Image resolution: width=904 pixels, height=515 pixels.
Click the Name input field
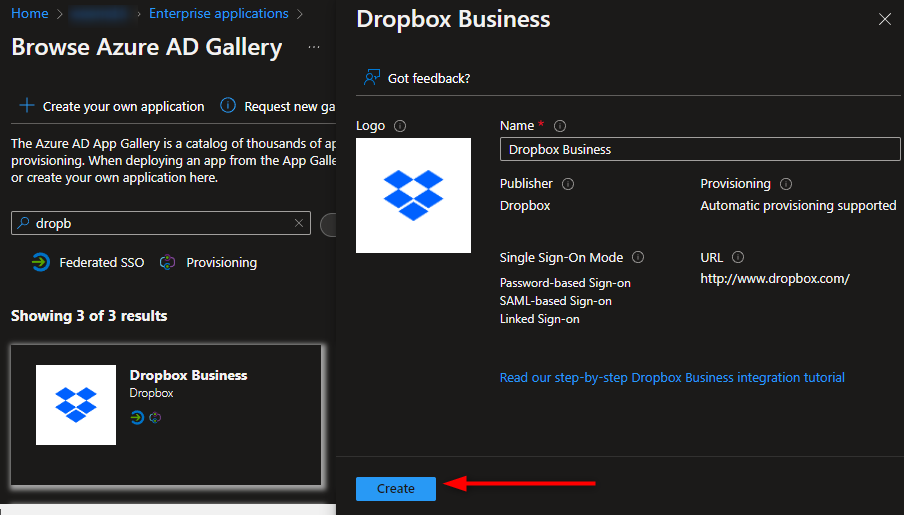pyautogui.click(x=700, y=149)
